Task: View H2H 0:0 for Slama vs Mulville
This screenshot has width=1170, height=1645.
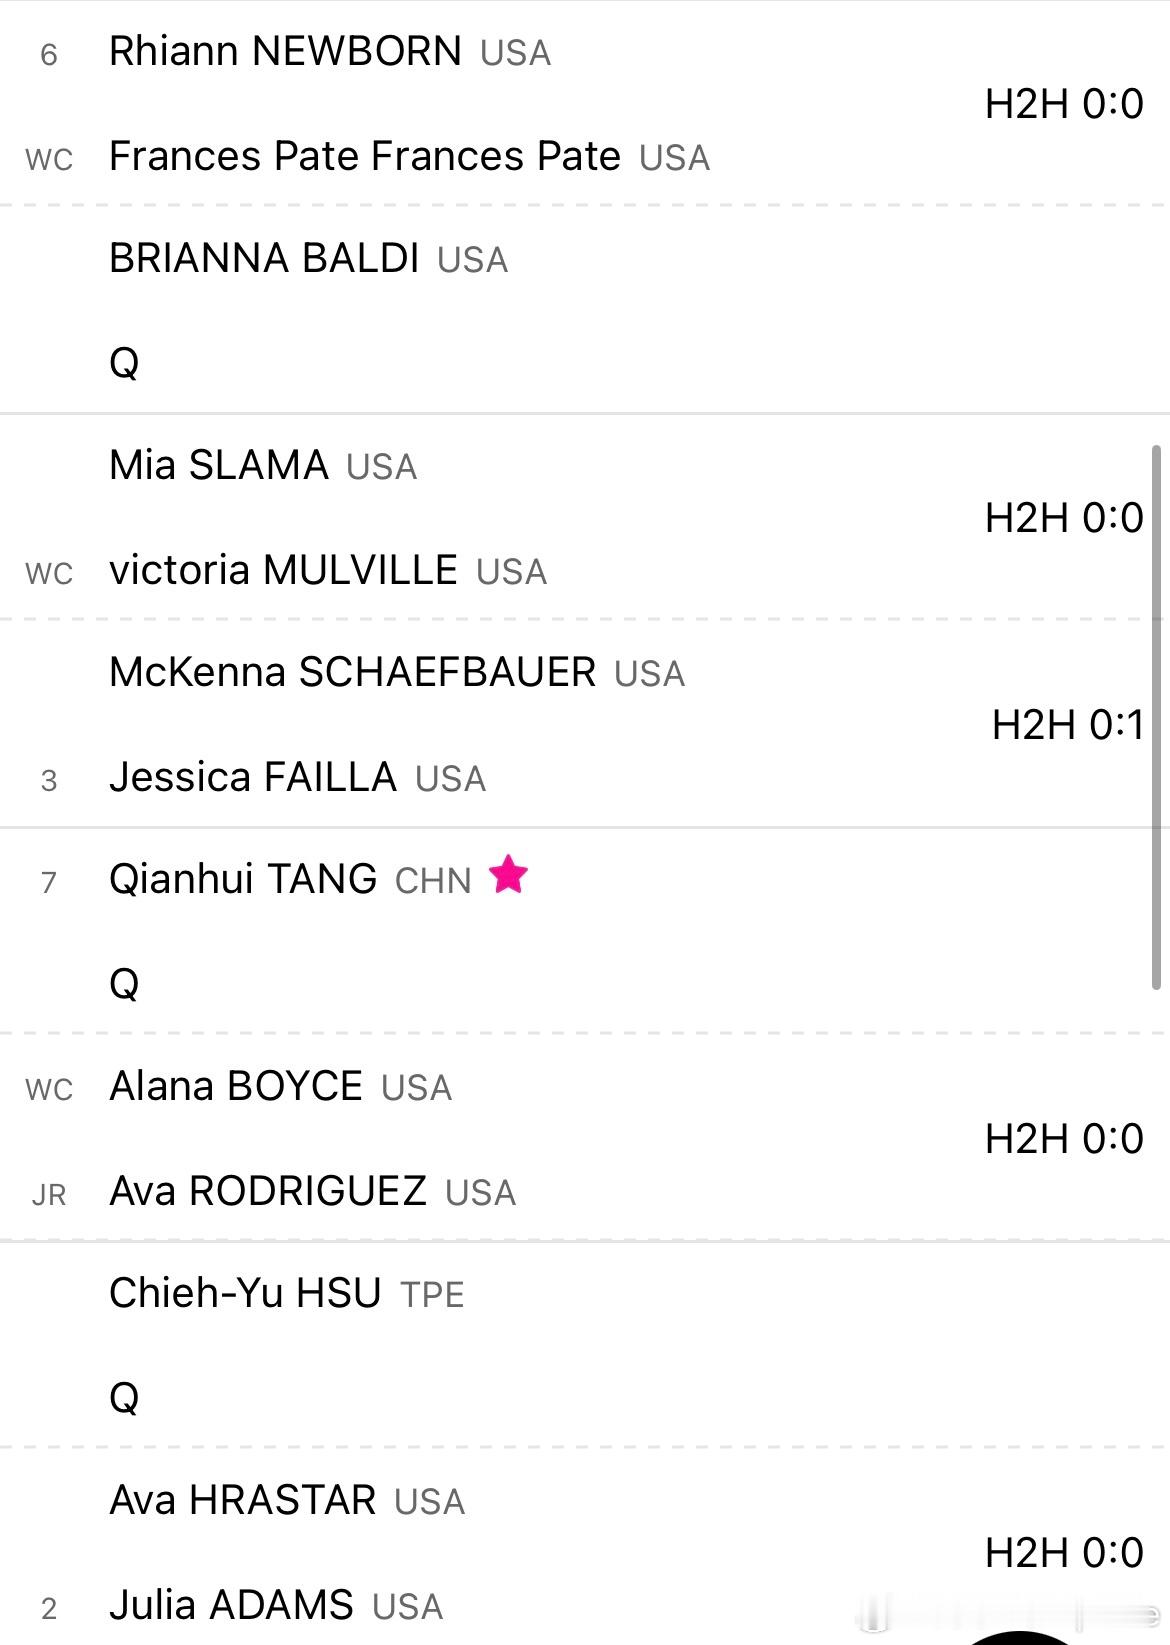Action: 1064,518
